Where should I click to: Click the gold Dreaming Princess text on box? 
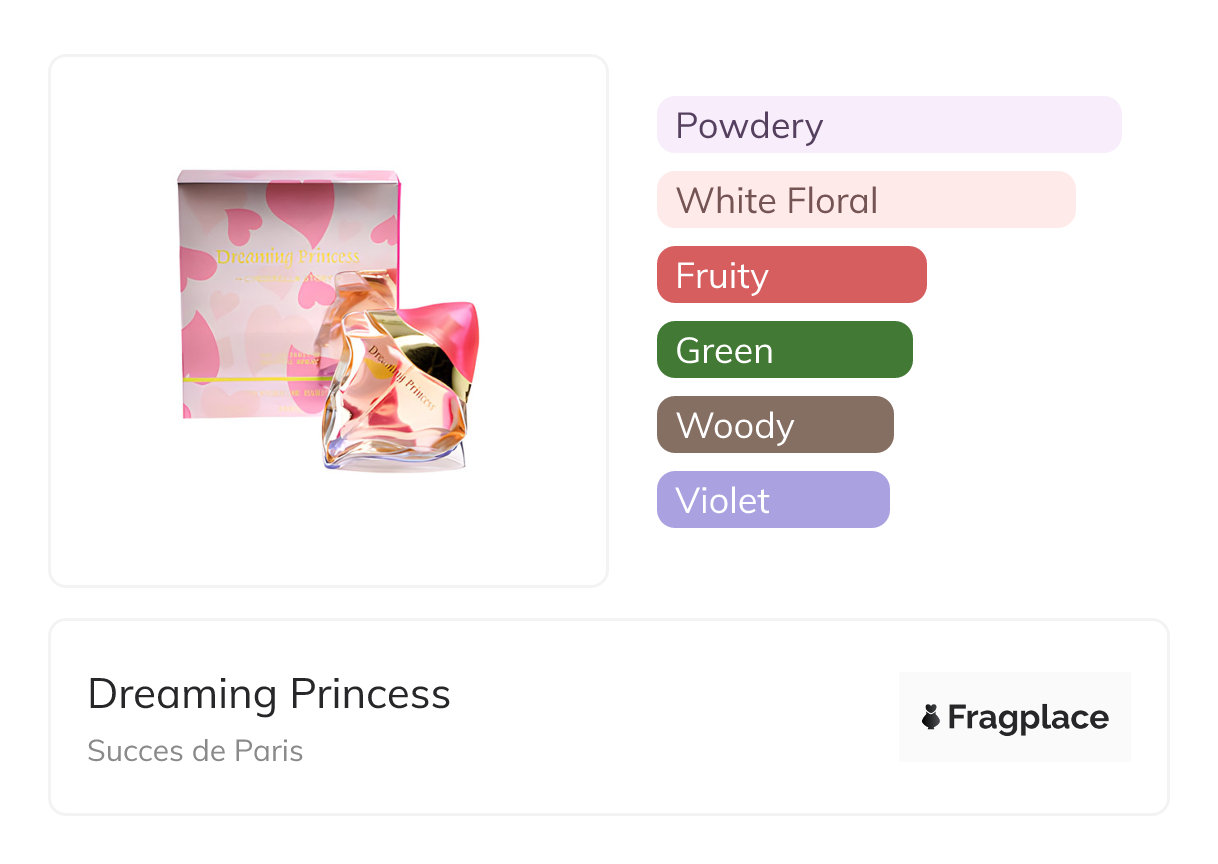coord(287,257)
